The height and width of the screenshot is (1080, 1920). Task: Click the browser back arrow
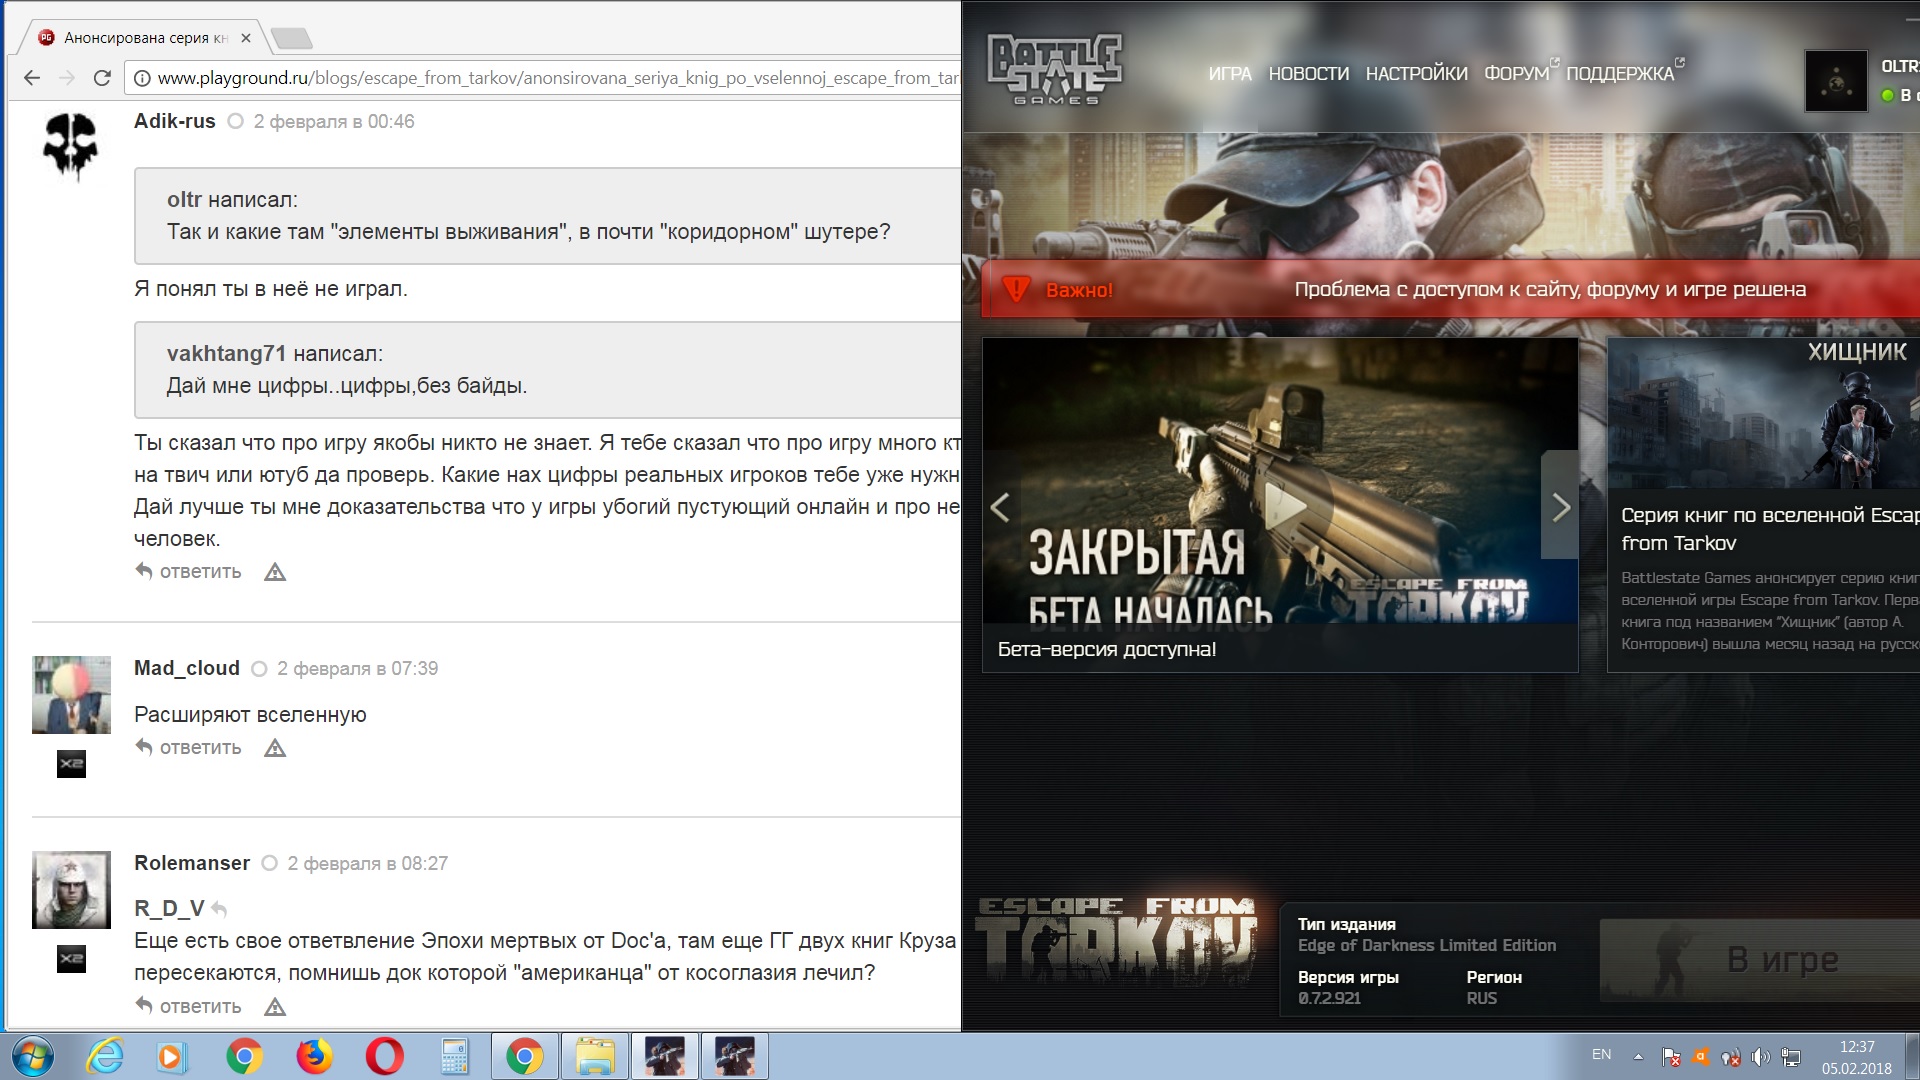pyautogui.click(x=32, y=78)
